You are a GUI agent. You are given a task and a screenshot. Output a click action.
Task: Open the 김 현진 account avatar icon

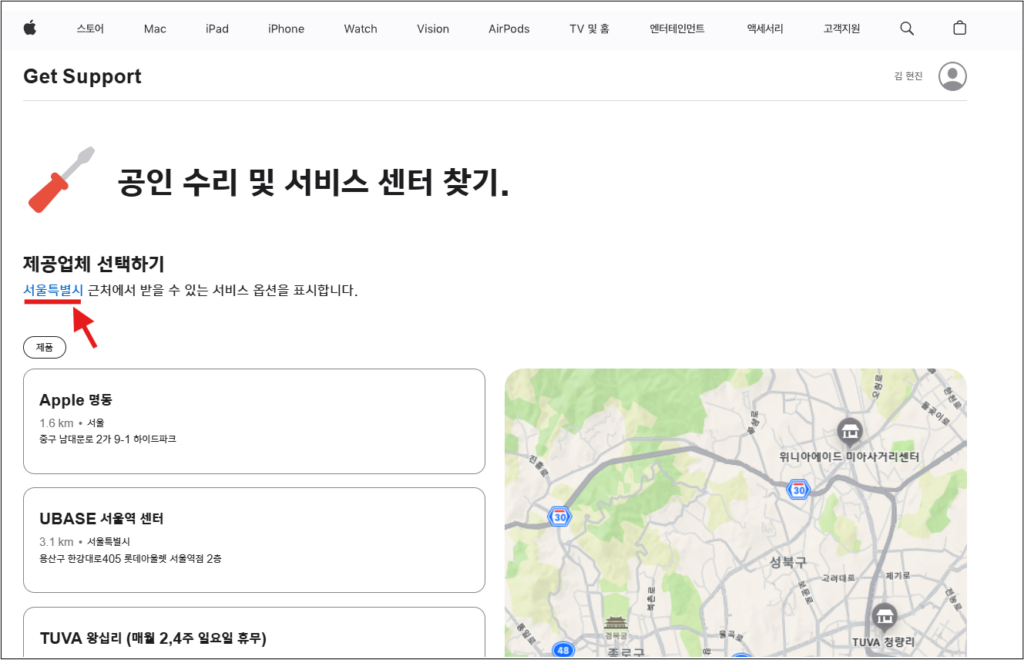[952, 76]
